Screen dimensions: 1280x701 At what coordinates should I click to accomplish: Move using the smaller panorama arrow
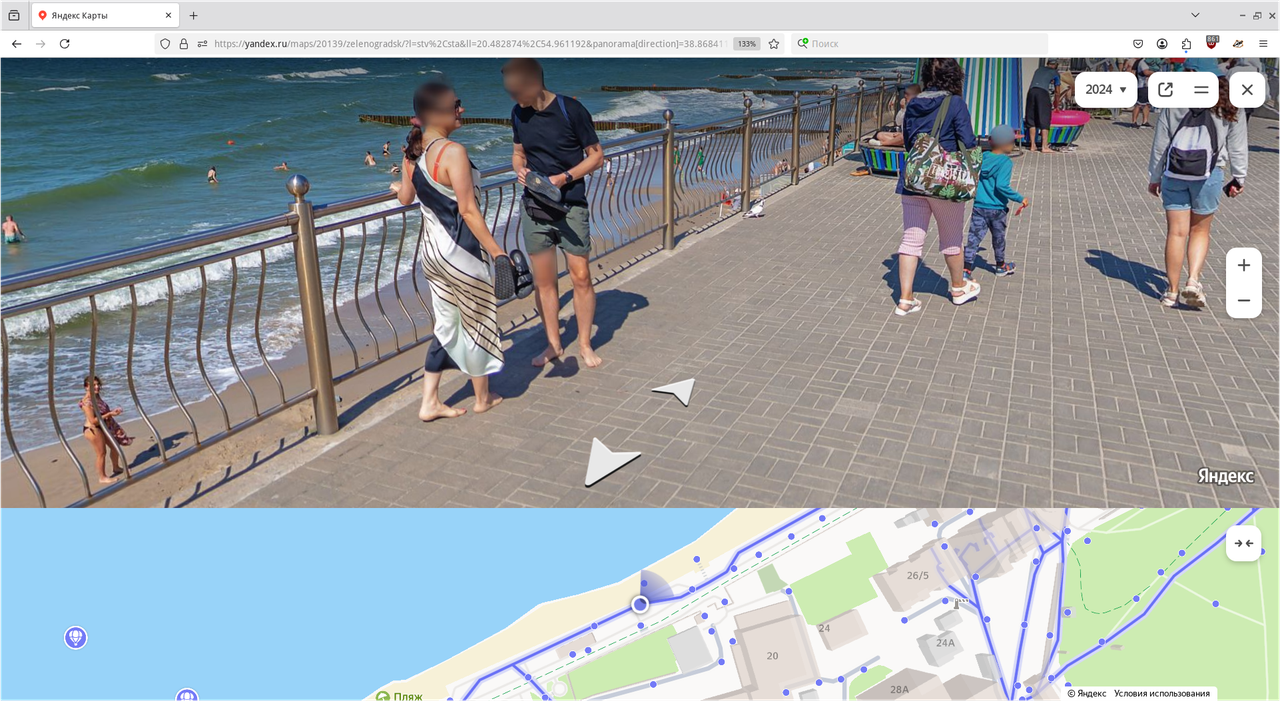pos(675,392)
